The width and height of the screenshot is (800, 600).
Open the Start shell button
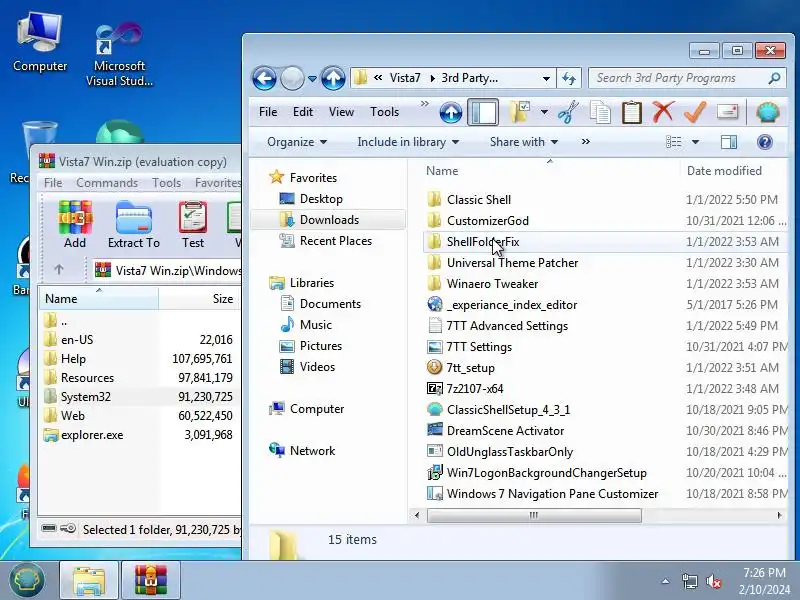[27, 580]
